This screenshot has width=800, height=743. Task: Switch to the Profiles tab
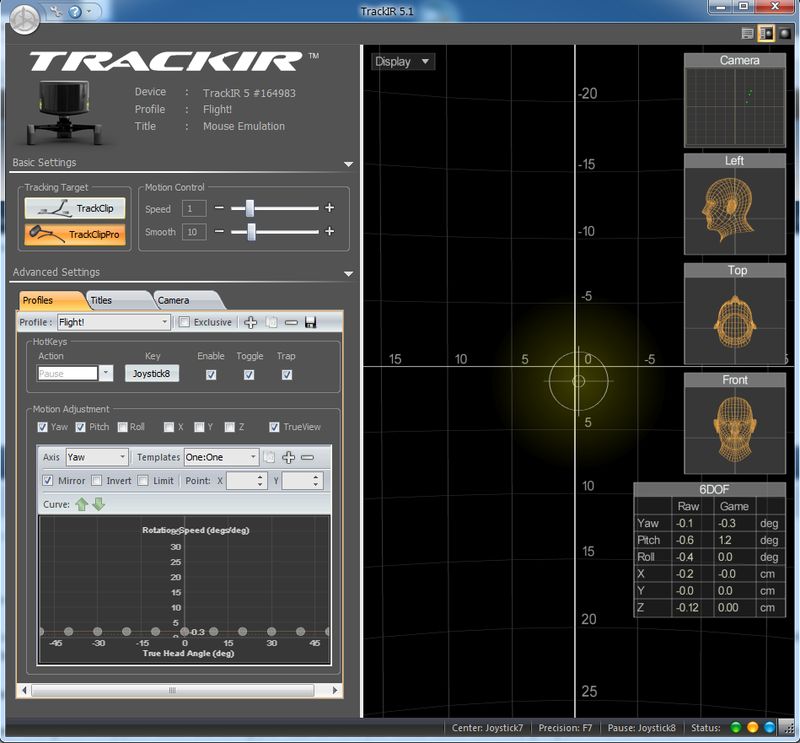51,300
